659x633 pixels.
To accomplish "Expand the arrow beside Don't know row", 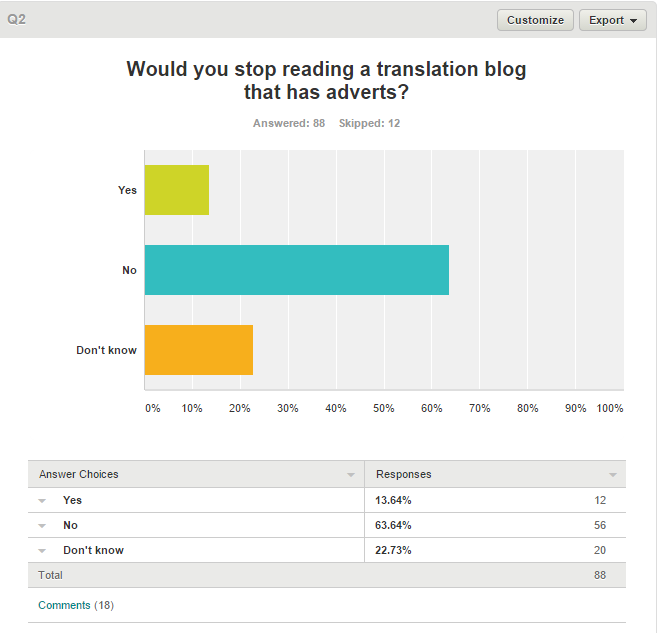I will tap(42, 551).
